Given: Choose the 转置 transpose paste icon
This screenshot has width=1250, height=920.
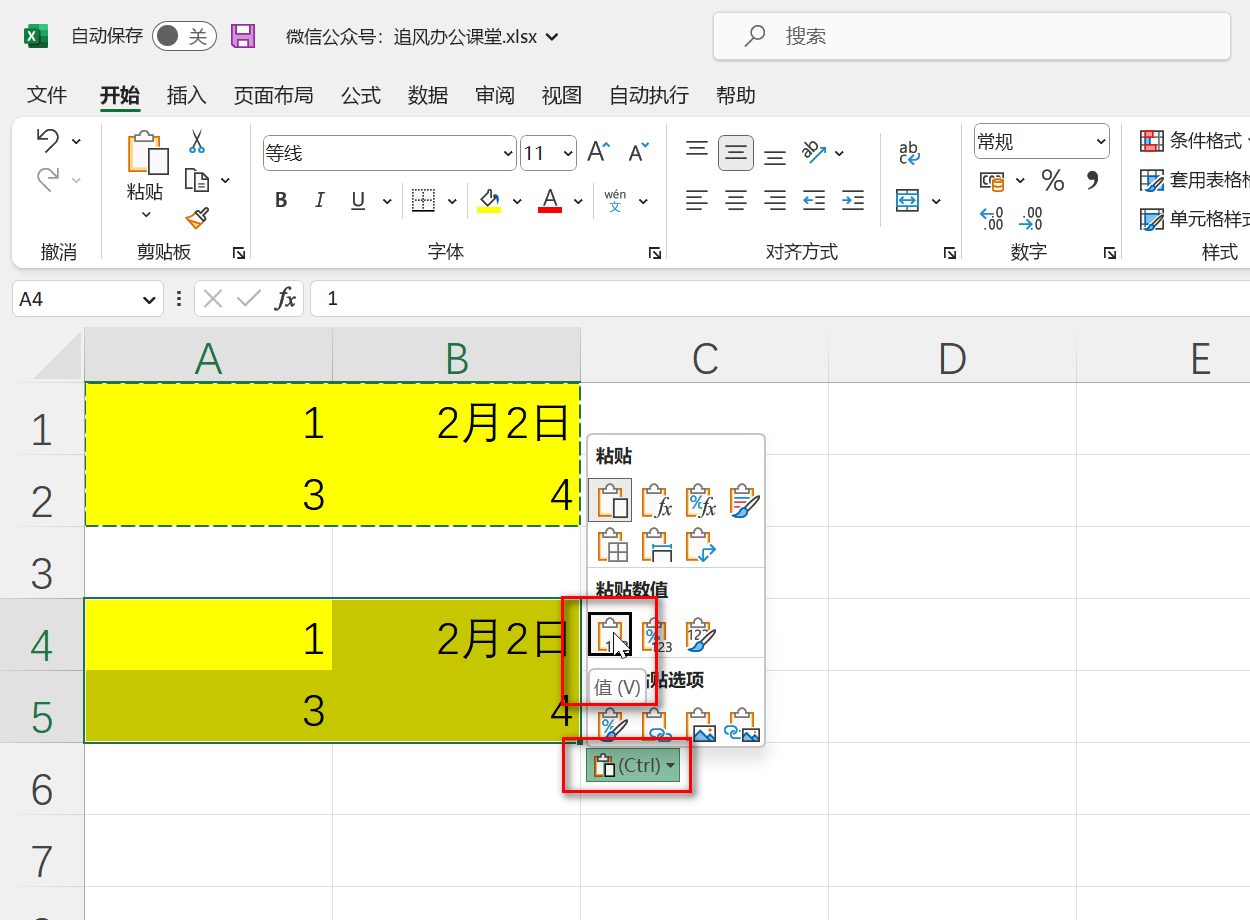Looking at the screenshot, I should pyautogui.click(x=700, y=546).
